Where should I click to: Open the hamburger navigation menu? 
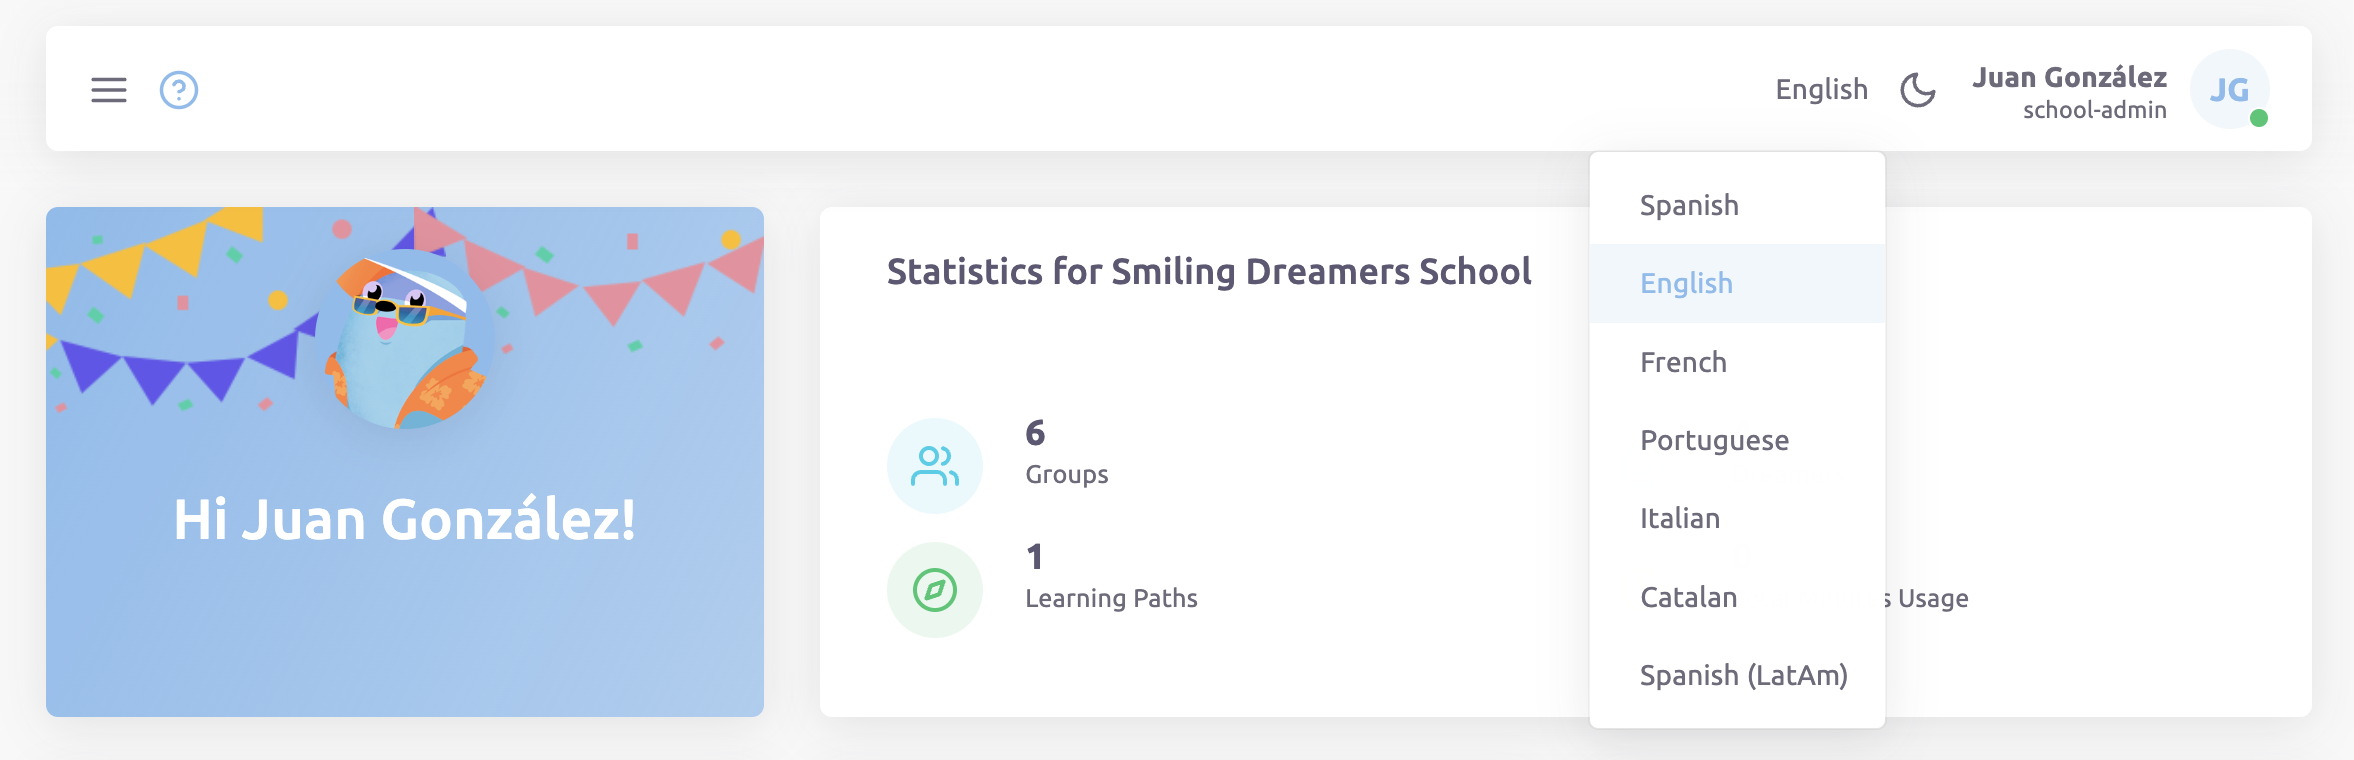point(109,90)
